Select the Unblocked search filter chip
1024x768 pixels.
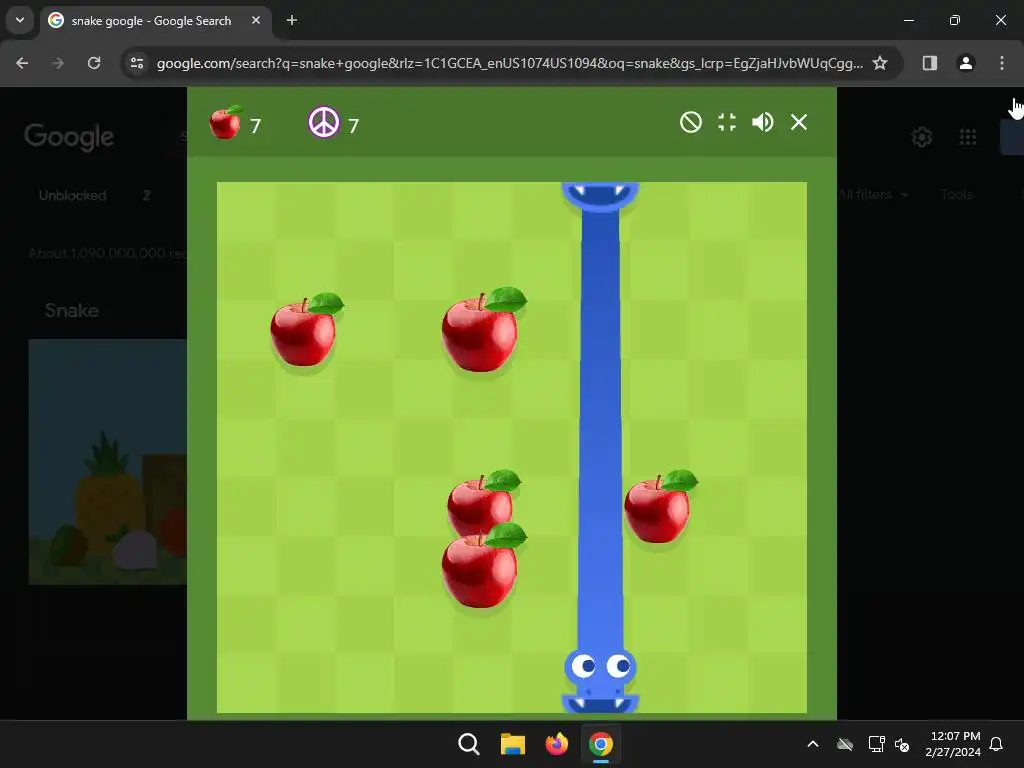pos(72,195)
